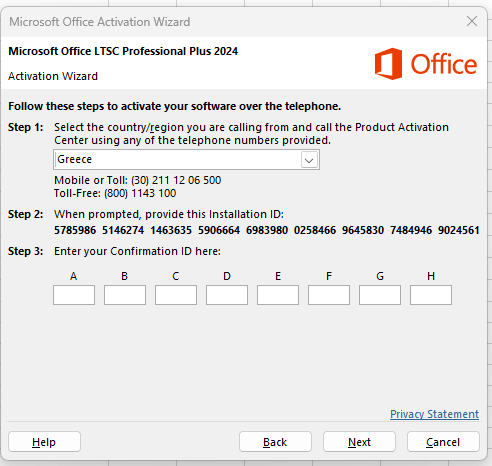The width and height of the screenshot is (492, 466).
Task: Click the Step 3 label
Action: tap(26, 251)
